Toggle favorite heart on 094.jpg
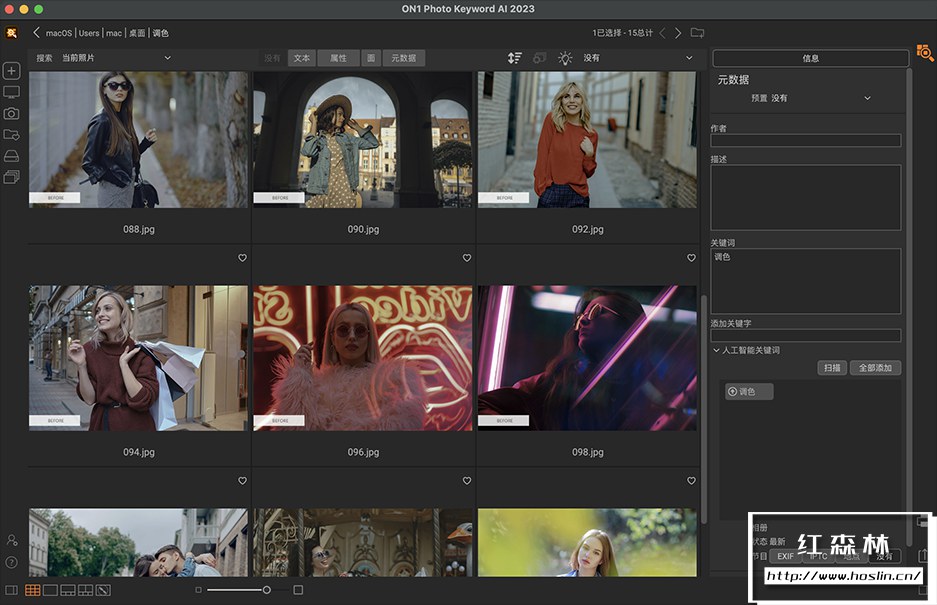937x605 pixels. (242, 258)
